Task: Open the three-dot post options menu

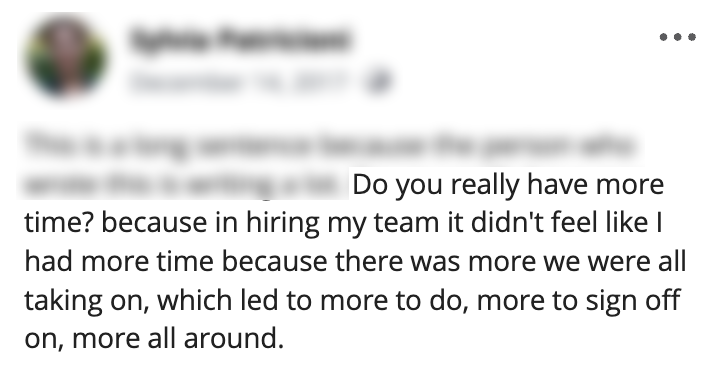Action: click(x=677, y=37)
